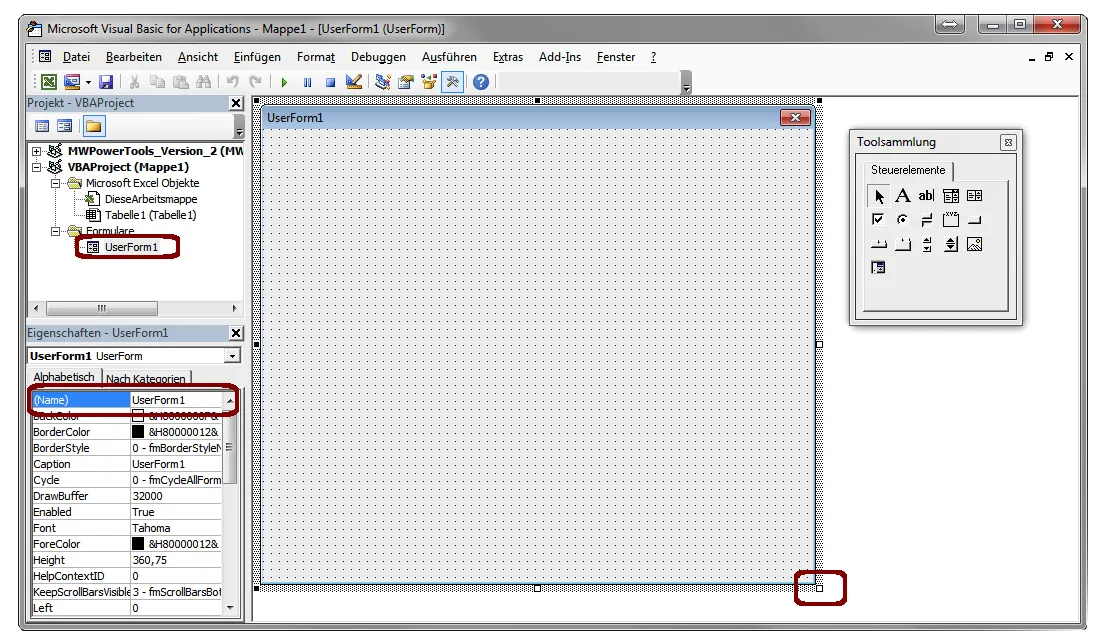Open help via the blue question mark icon

(481, 82)
